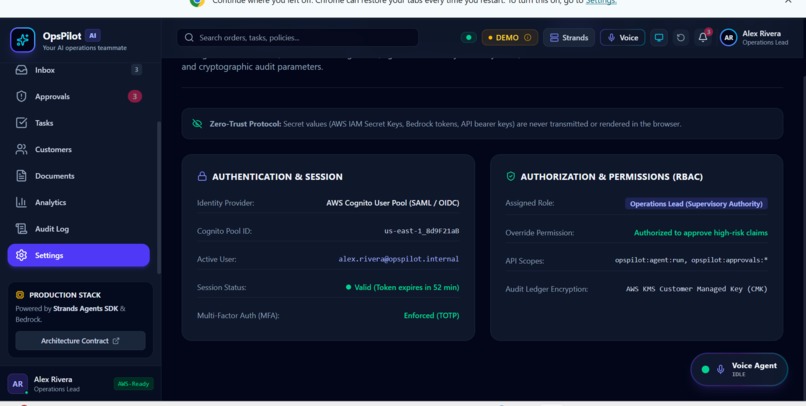Click the search magnifier icon
Image resolution: width=806 pixels, height=406 pixels.
[x=189, y=38]
